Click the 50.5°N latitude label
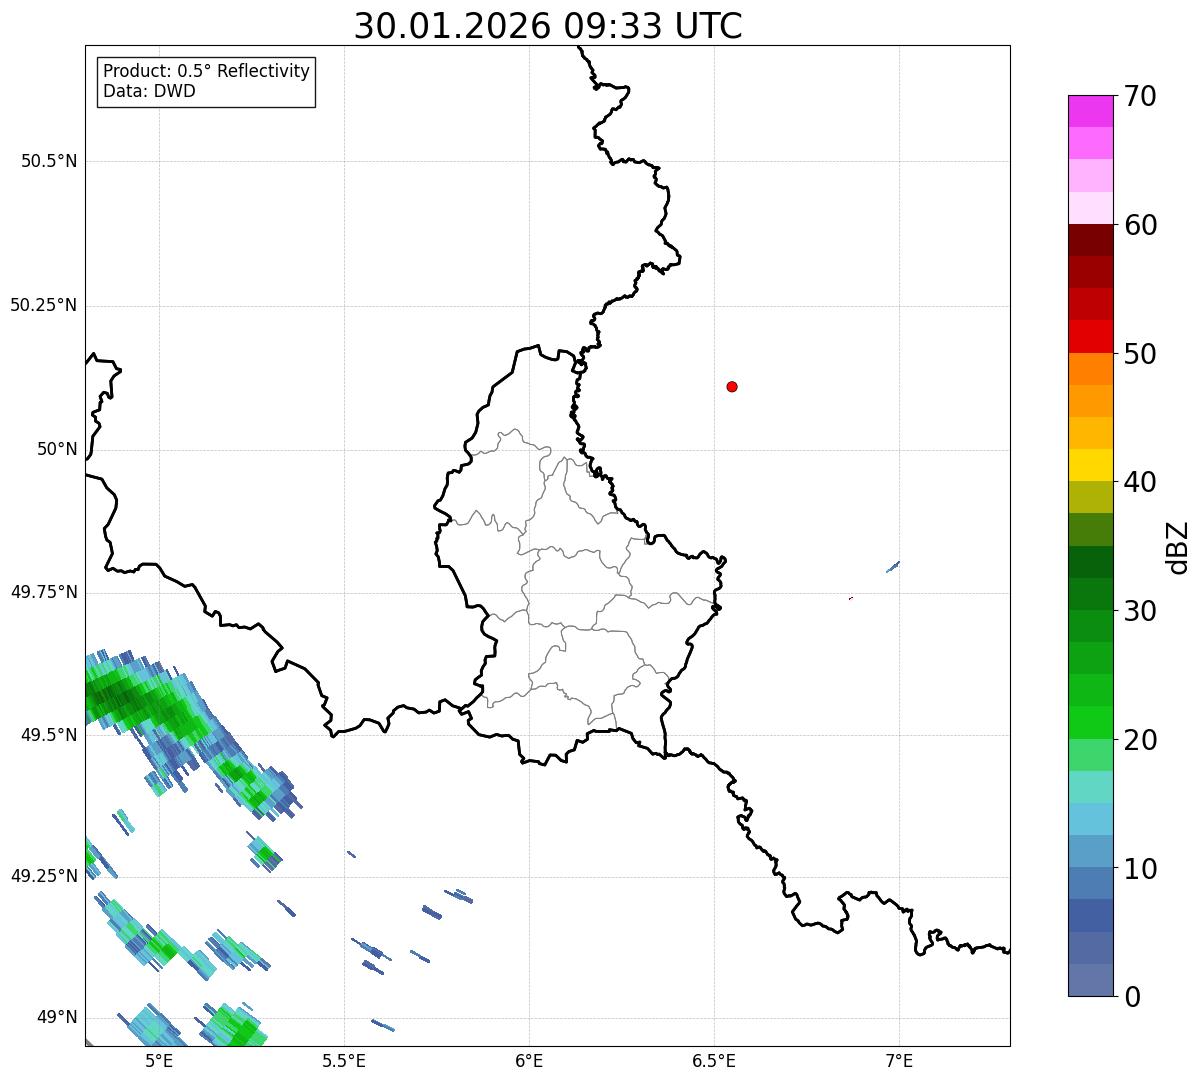 (49, 161)
